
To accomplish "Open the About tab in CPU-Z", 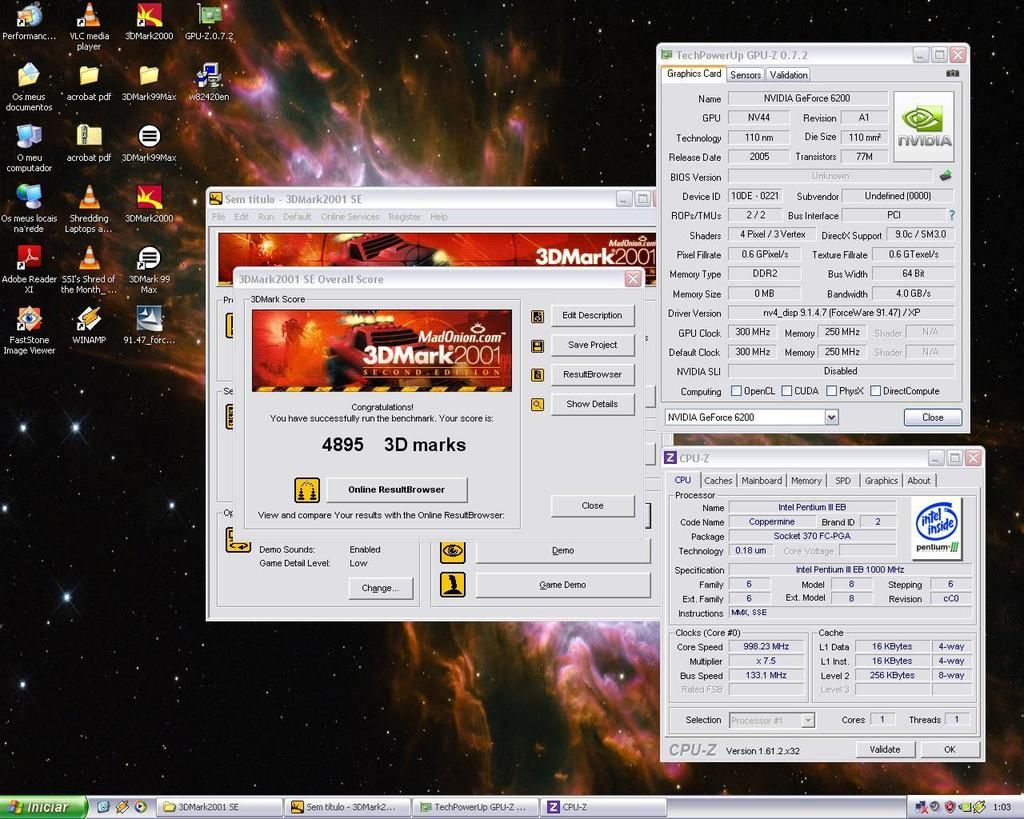I will [x=919, y=480].
